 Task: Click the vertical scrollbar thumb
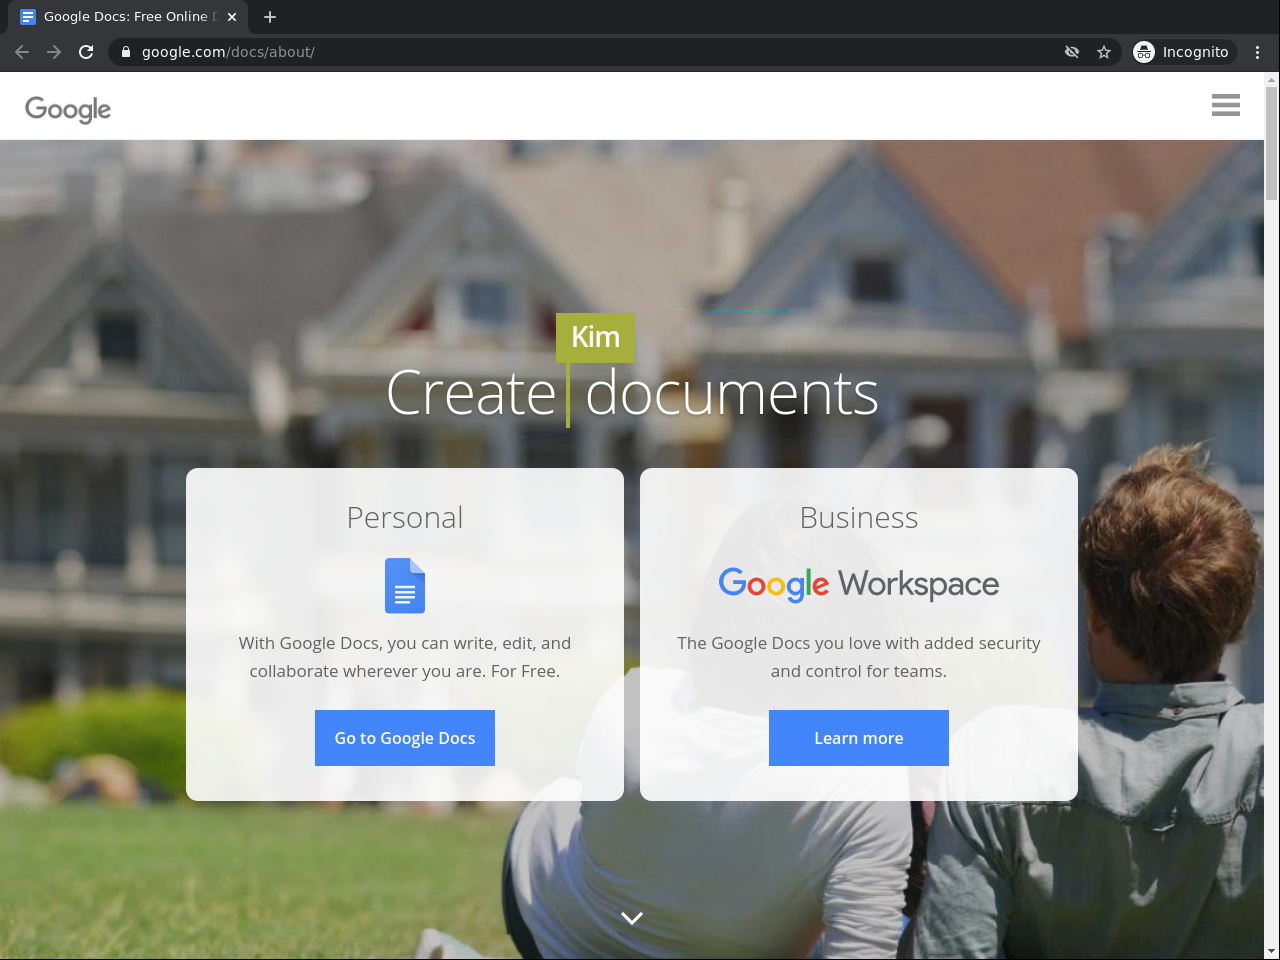(x=1272, y=143)
